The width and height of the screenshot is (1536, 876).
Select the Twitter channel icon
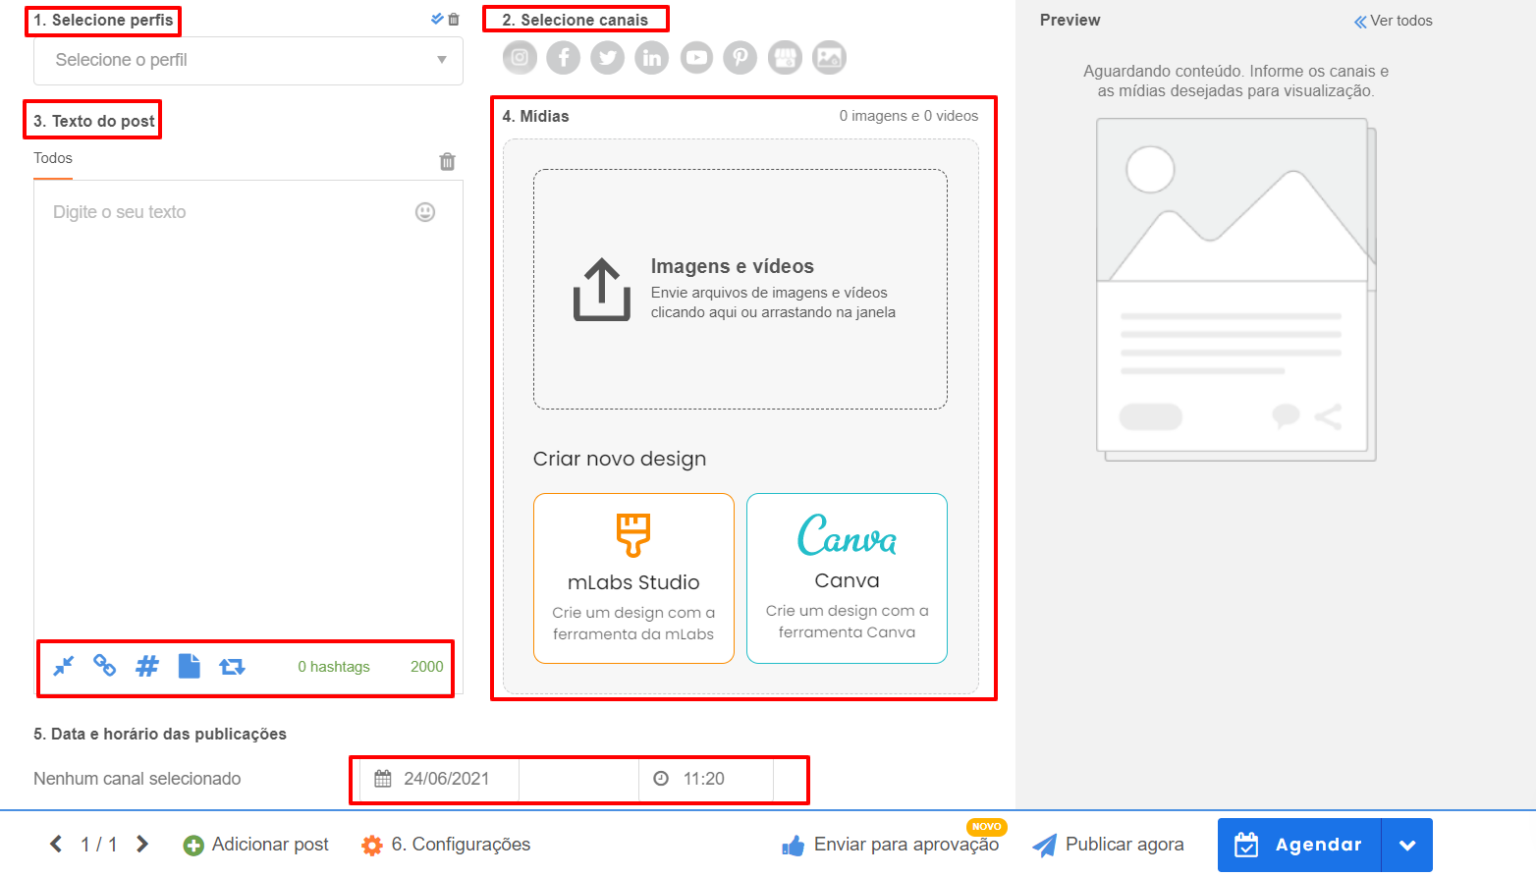point(607,57)
